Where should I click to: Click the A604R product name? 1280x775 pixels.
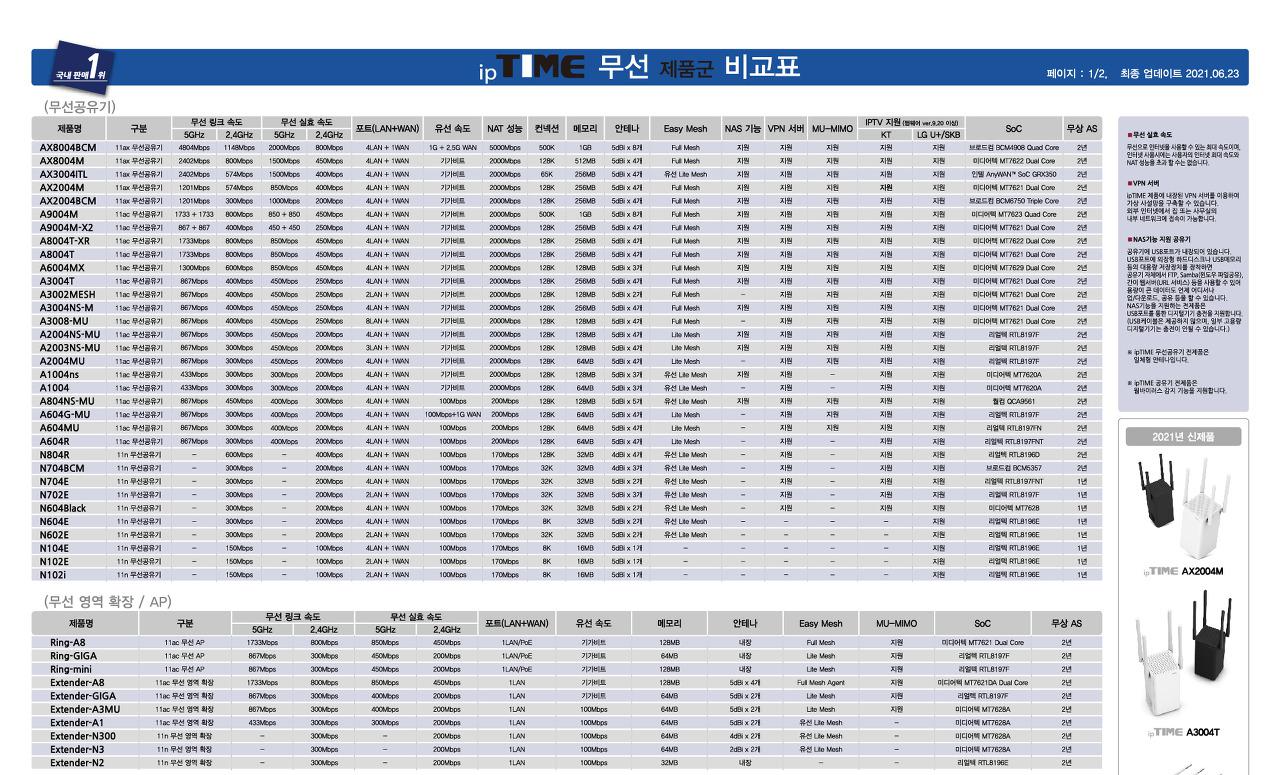tap(54, 441)
